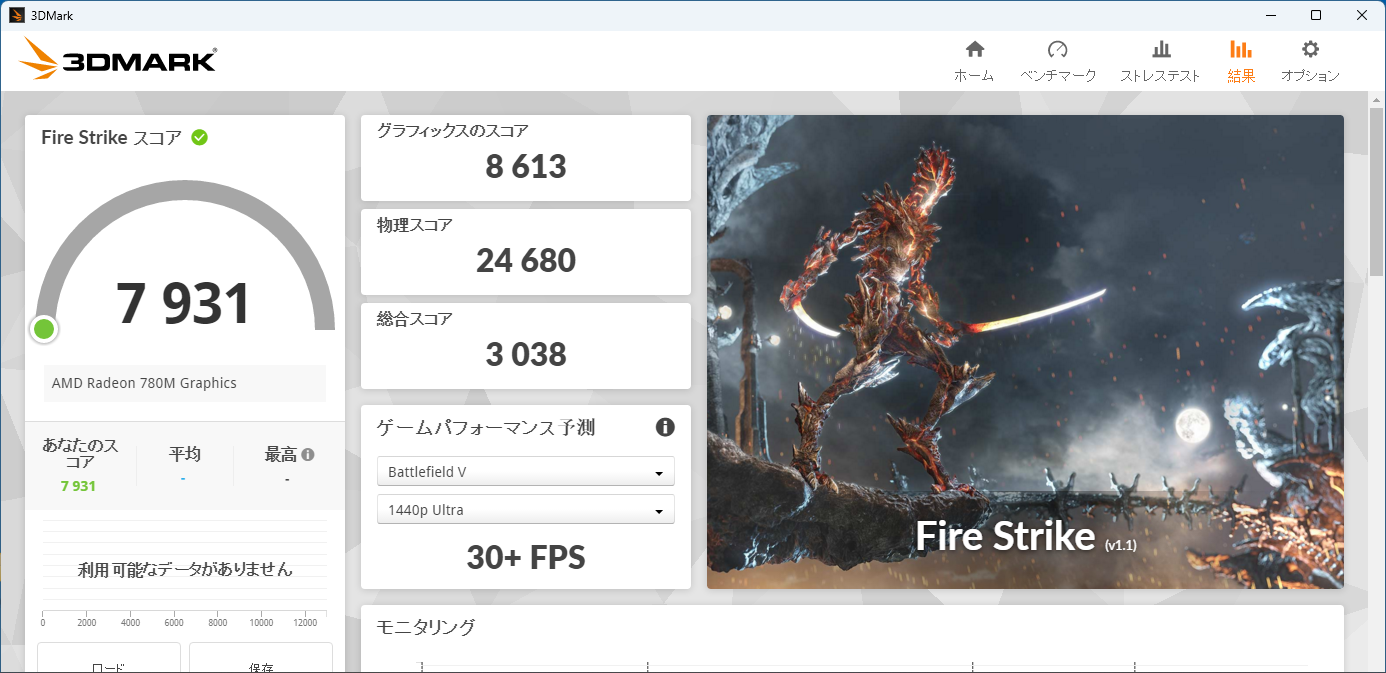Click the 総合スコア 3 038 card
The image size is (1386, 673).
[x=526, y=346]
